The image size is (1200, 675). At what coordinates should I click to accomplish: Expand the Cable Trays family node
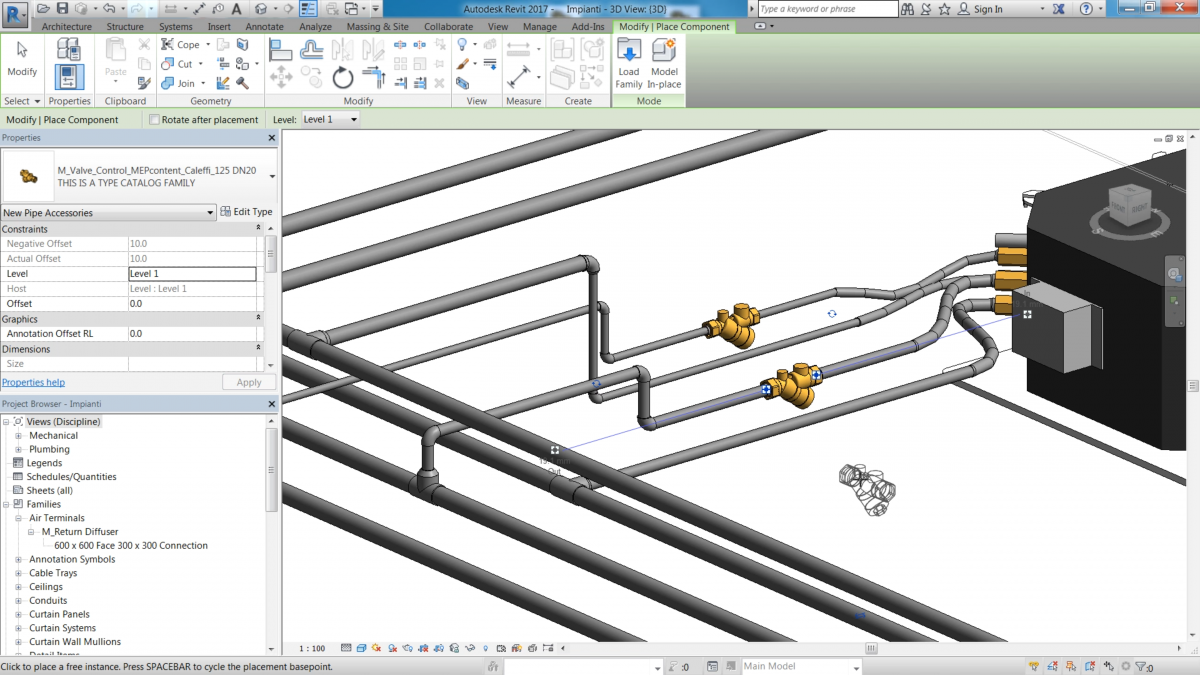point(19,573)
